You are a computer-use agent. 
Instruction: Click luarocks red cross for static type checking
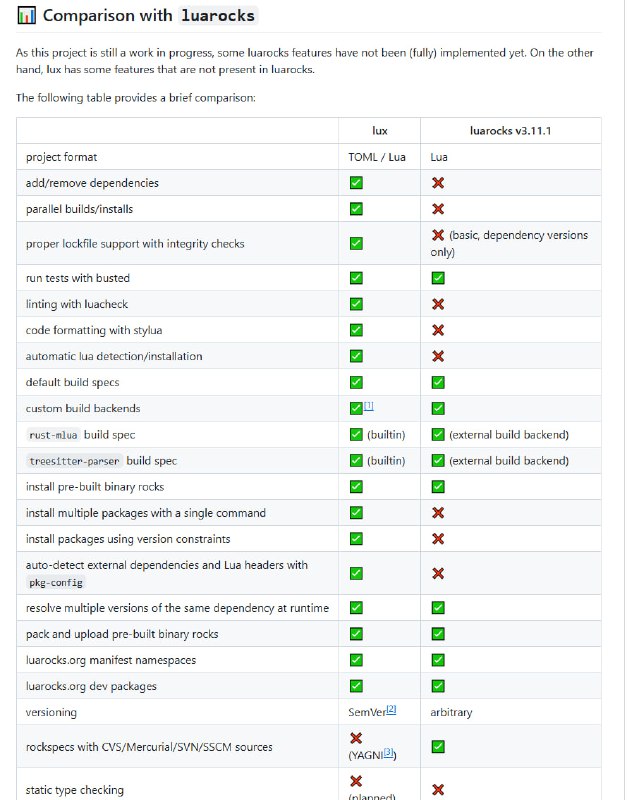pyautogui.click(x=437, y=790)
